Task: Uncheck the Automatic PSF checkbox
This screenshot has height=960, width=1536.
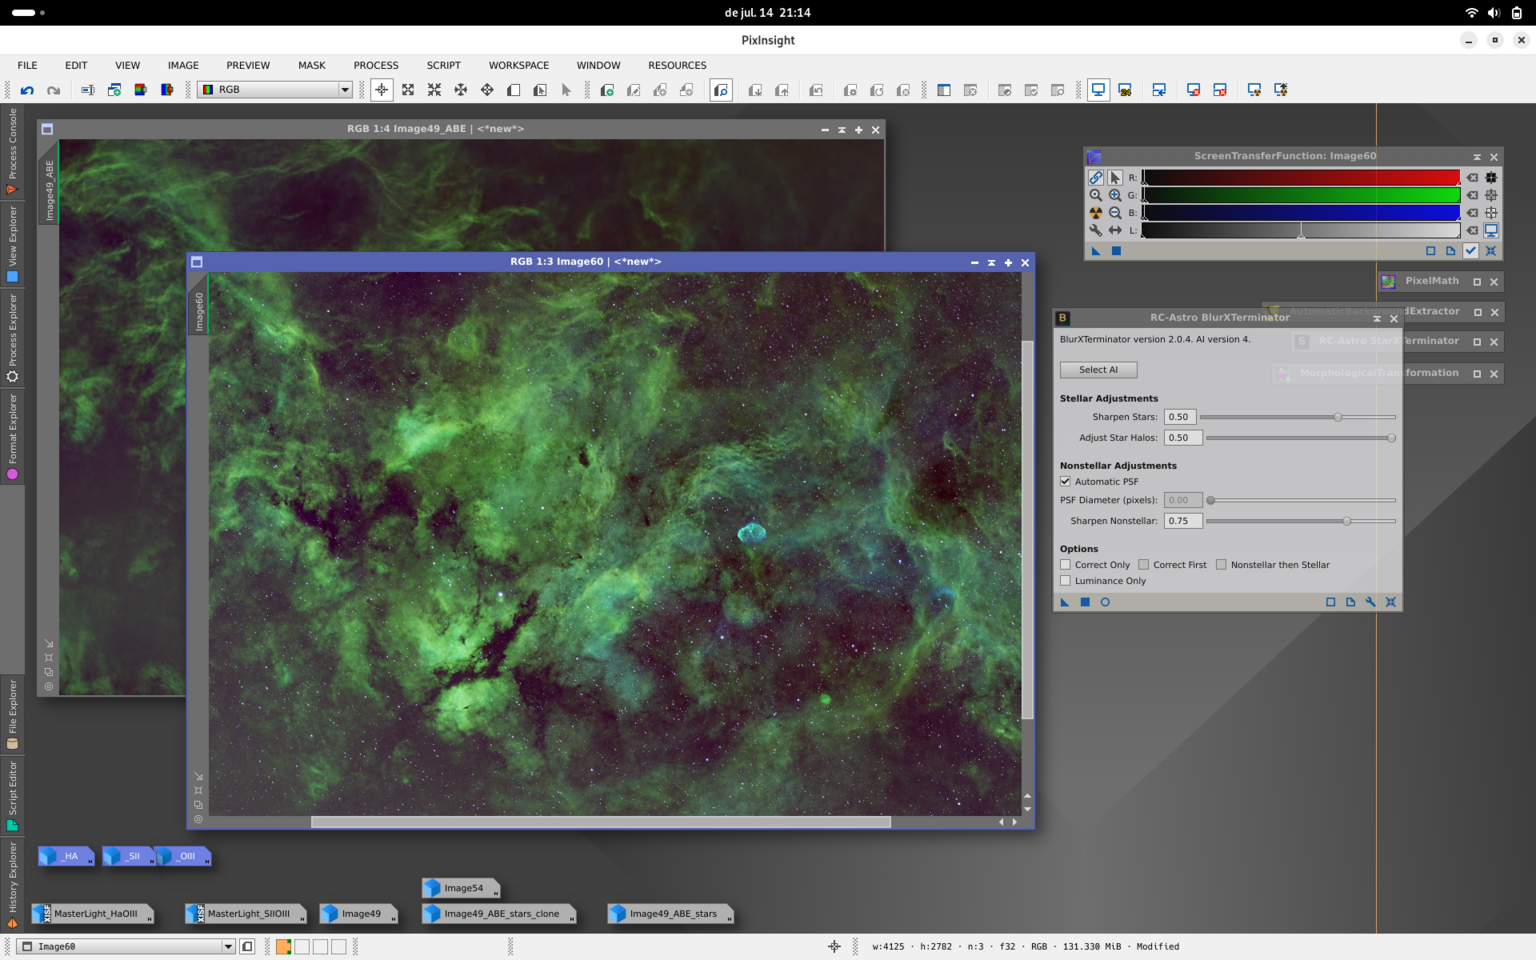Action: [1066, 481]
